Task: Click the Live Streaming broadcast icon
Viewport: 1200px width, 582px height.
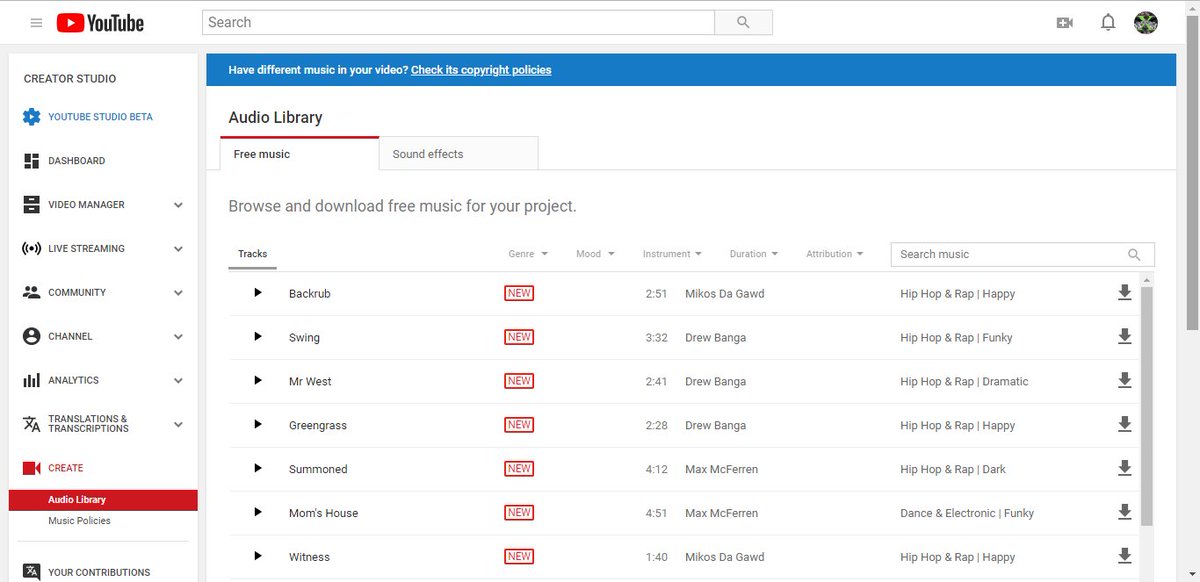Action: pos(31,249)
